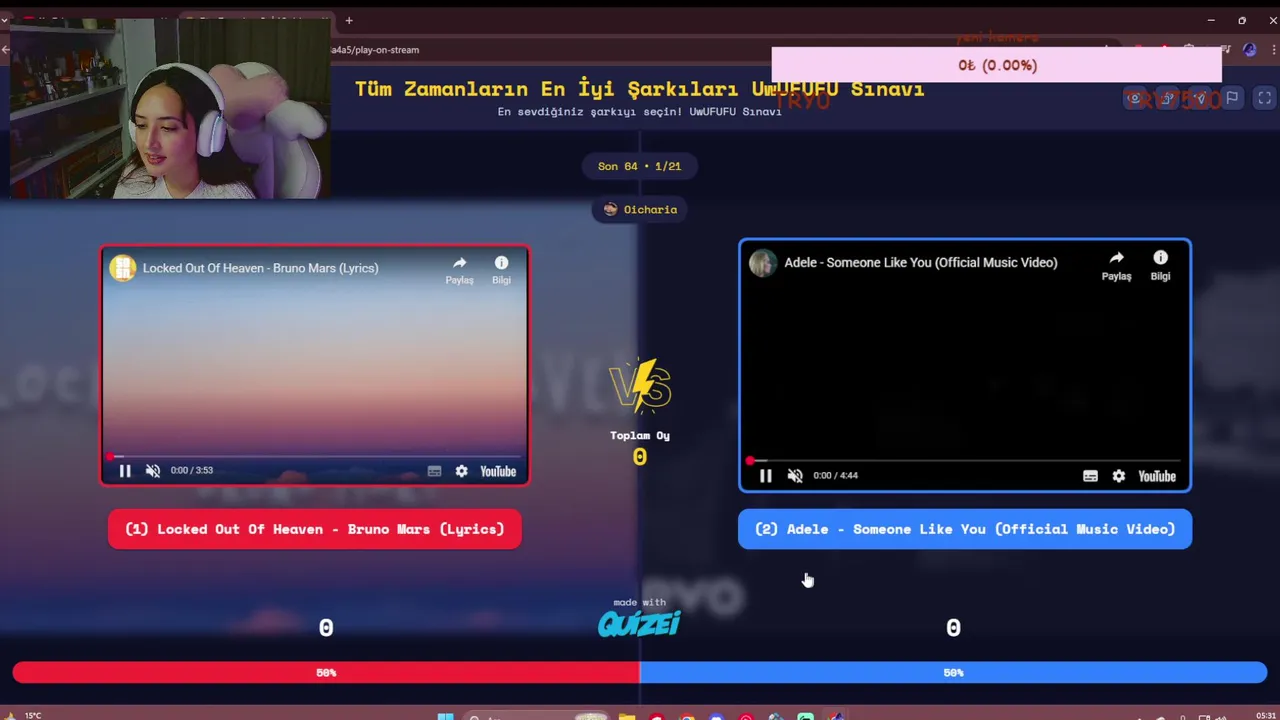Seek on the Locked Out Of Heaven progress bar
The height and width of the screenshot is (720, 1280).
click(x=315, y=456)
